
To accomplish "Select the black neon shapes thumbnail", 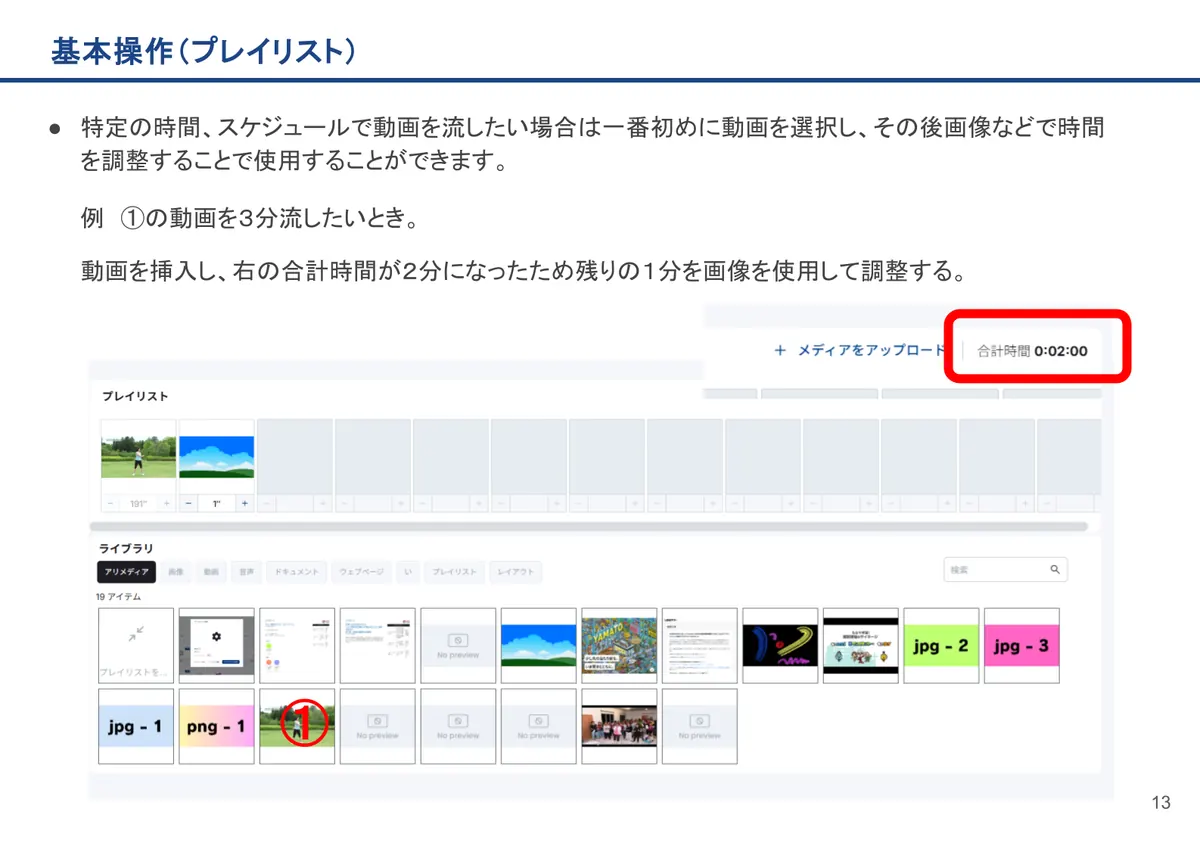I will click(780, 645).
